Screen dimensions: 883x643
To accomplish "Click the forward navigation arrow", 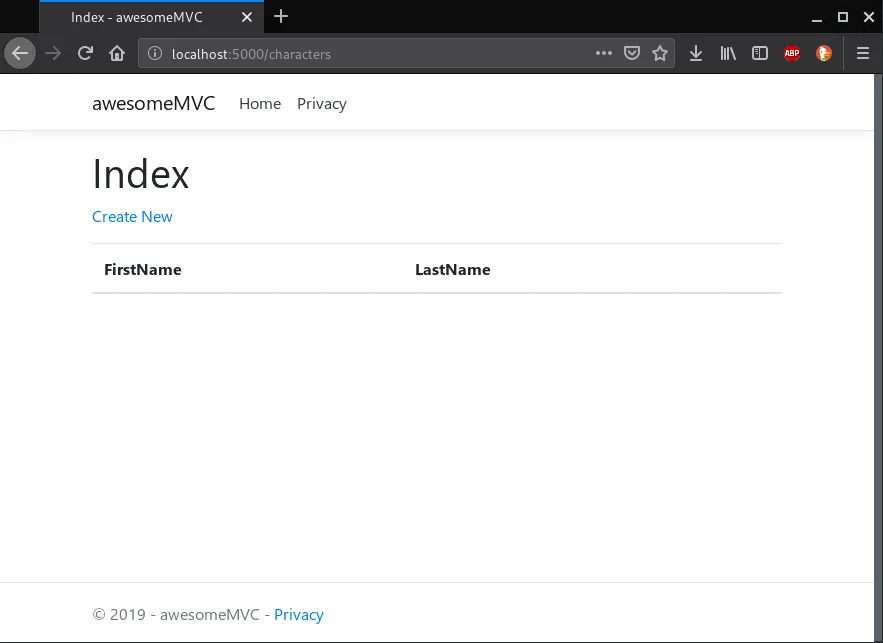I will (53, 53).
